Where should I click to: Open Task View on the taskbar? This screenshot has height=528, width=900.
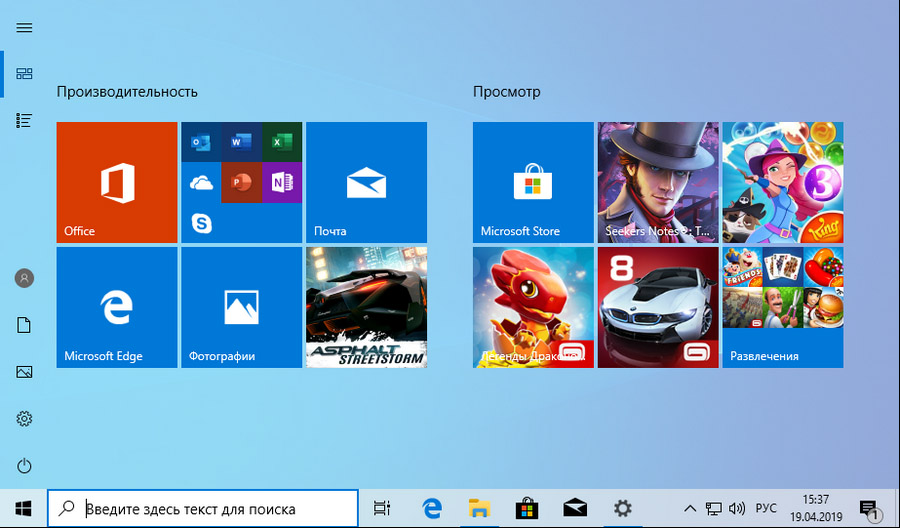point(382,508)
